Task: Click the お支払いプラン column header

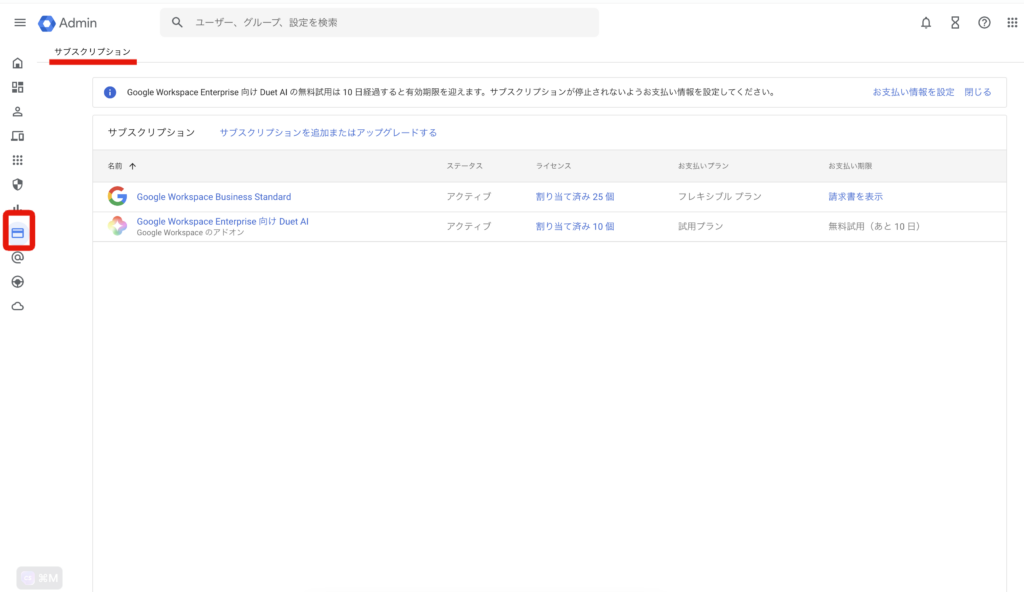Action: tap(703, 166)
